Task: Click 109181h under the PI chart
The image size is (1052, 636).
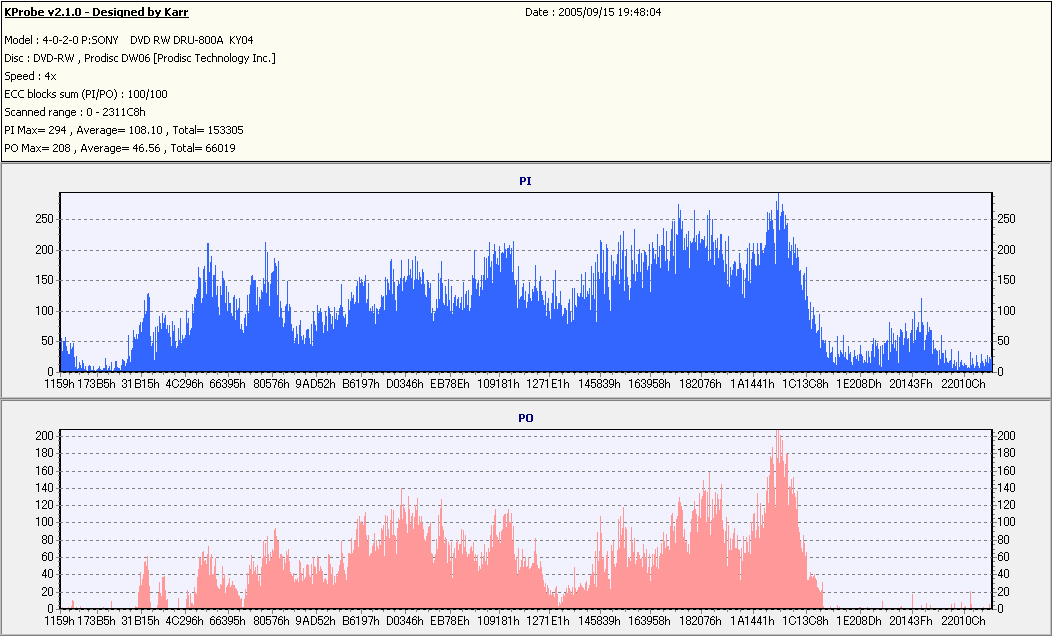Action: click(x=498, y=384)
